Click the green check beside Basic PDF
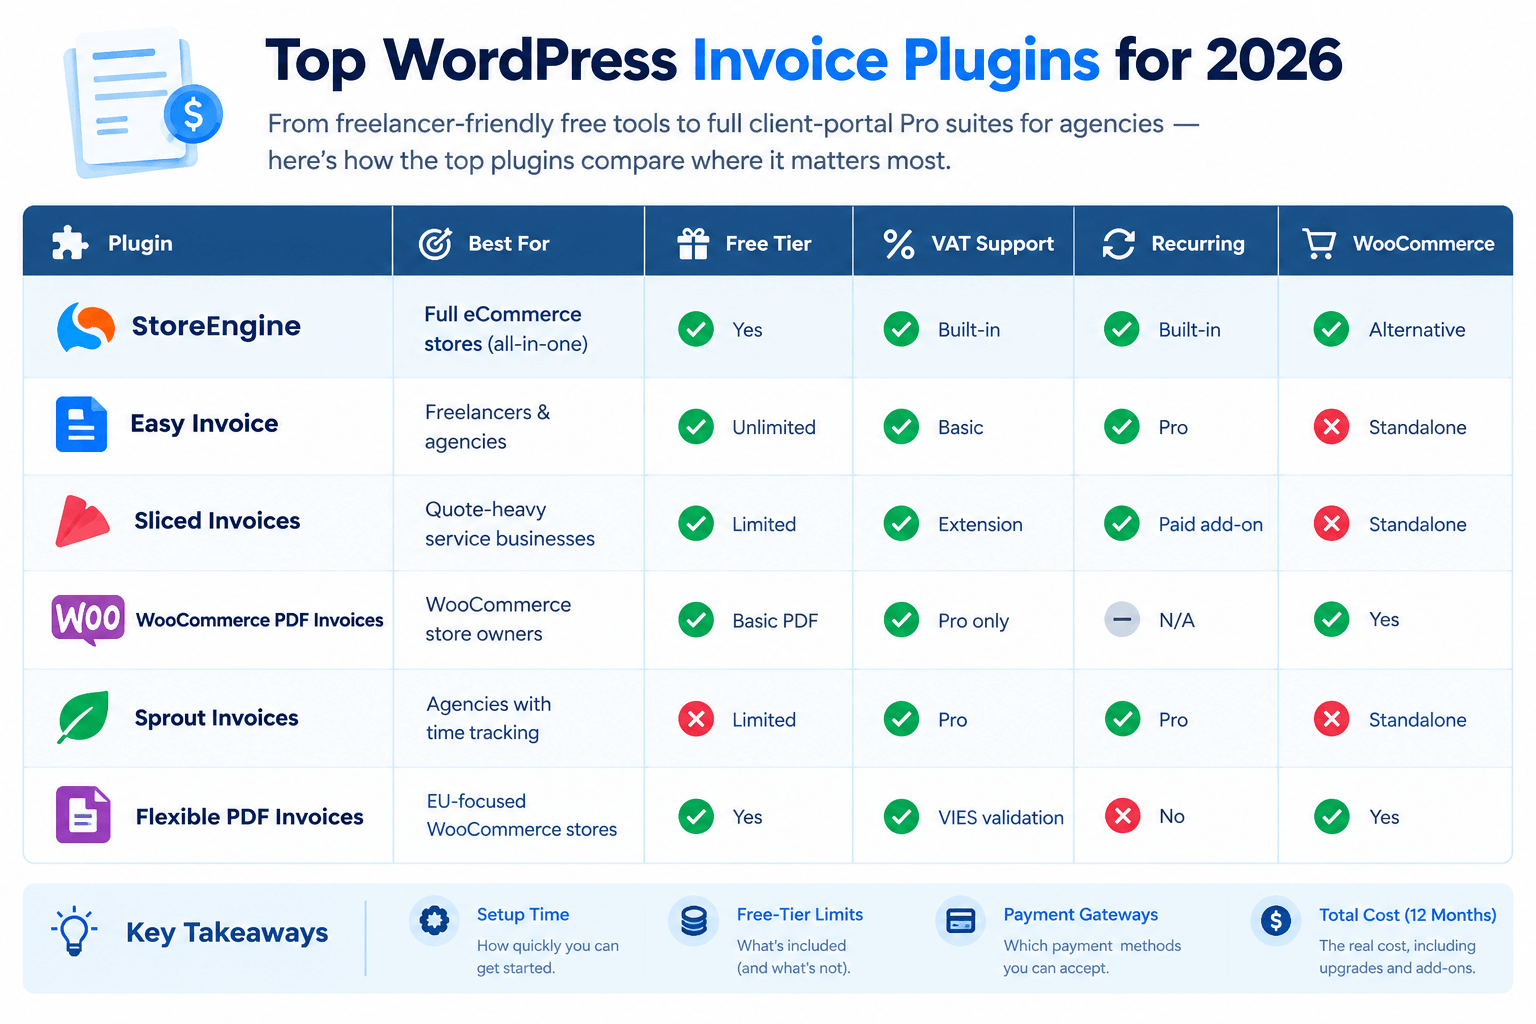Viewport: 1536px width, 1024px height. [x=696, y=620]
